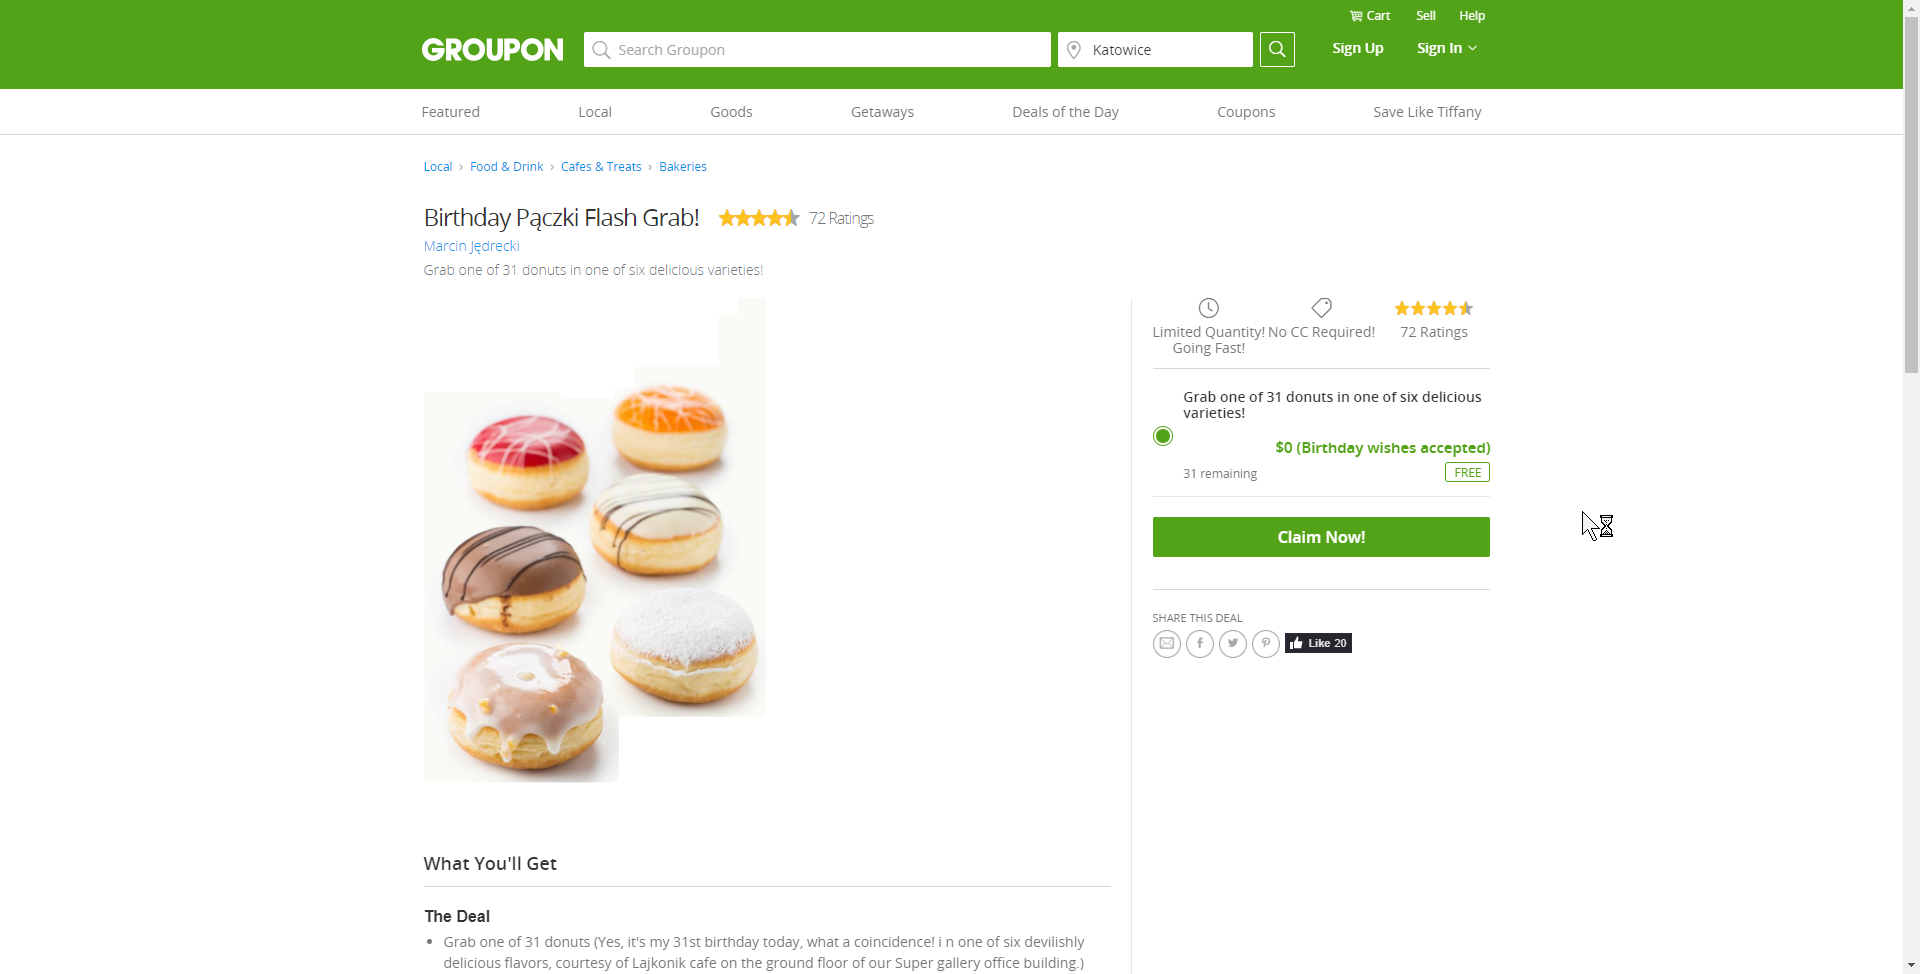This screenshot has height=974, width=1920.
Task: Open the Getaways tab
Action: tap(882, 112)
